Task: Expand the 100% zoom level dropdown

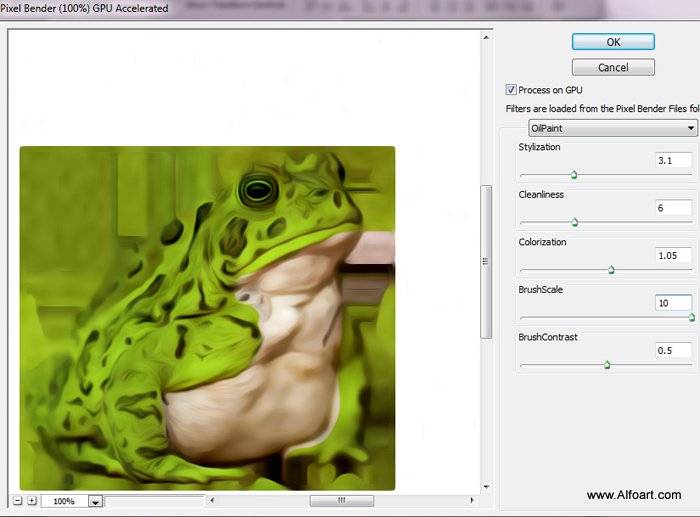Action: click(x=95, y=501)
